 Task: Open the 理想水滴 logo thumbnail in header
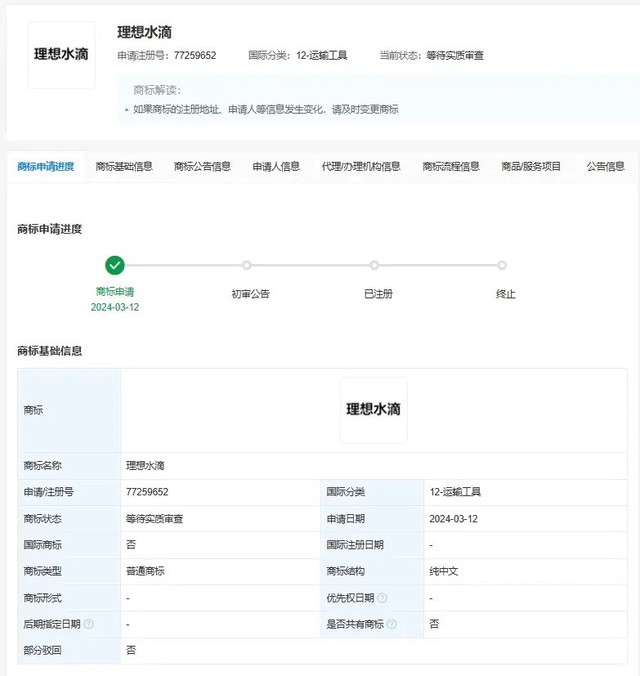(x=62, y=55)
